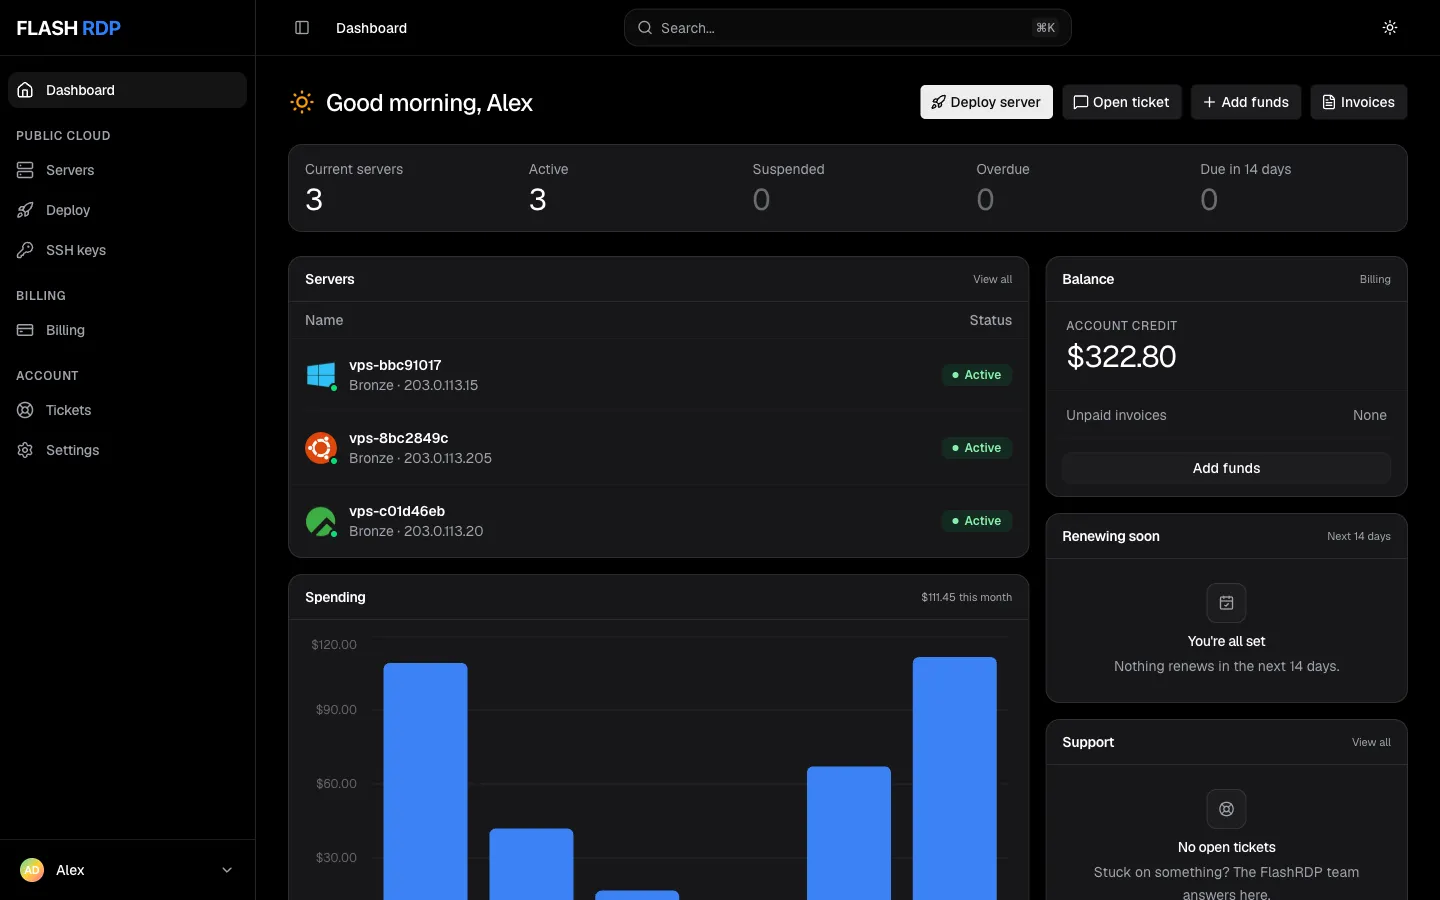Click the calendar icon in Renewing soon
Screen dimensions: 1440x900
pos(1227,603)
